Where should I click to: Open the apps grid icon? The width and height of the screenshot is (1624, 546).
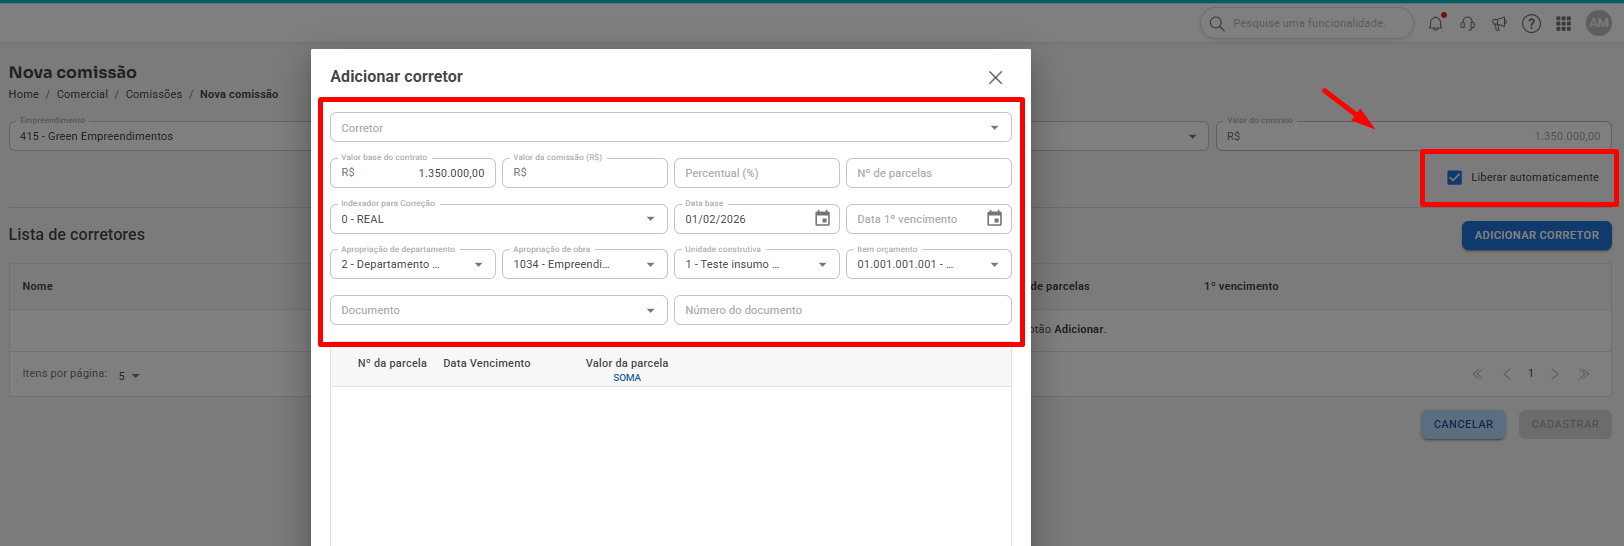tap(1564, 23)
